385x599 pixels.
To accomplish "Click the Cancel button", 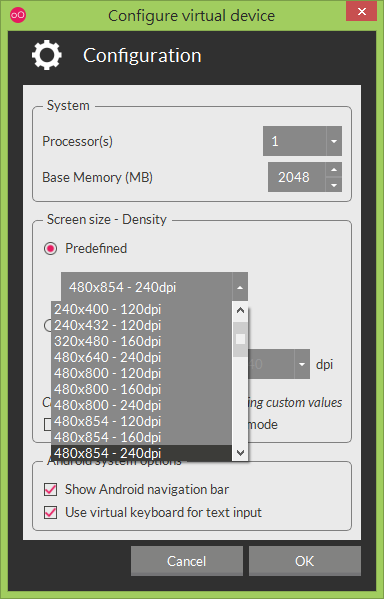I will 187,561.
